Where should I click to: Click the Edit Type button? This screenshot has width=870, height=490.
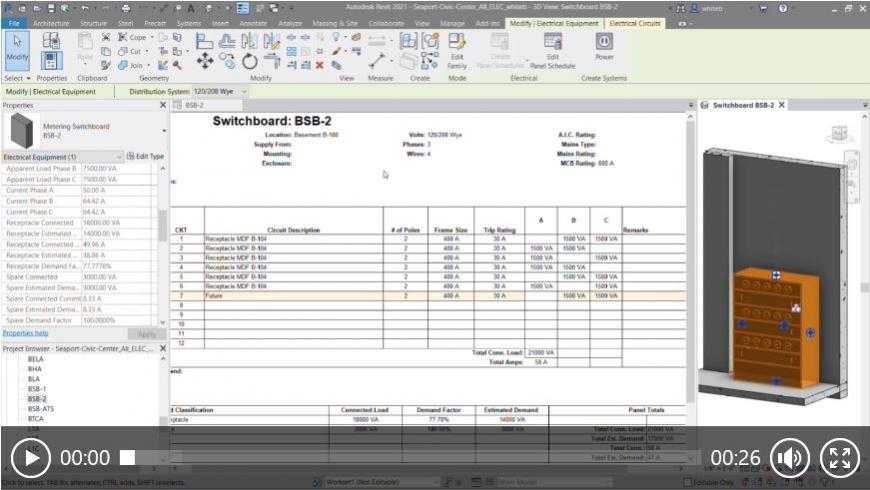[x=145, y=156]
